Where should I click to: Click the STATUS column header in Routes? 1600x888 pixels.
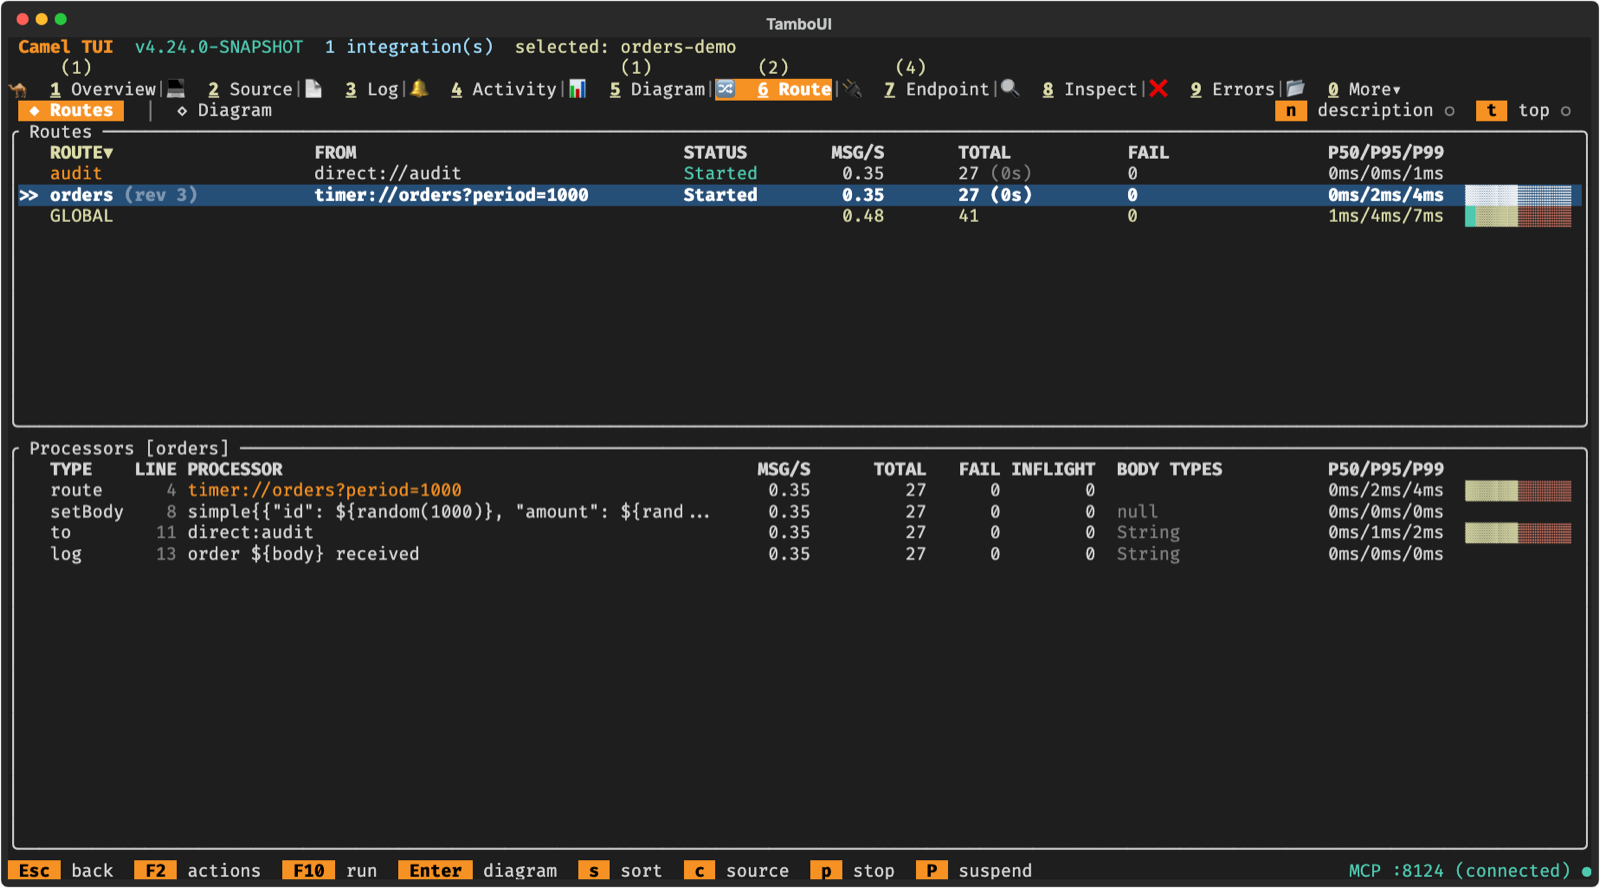(x=715, y=152)
